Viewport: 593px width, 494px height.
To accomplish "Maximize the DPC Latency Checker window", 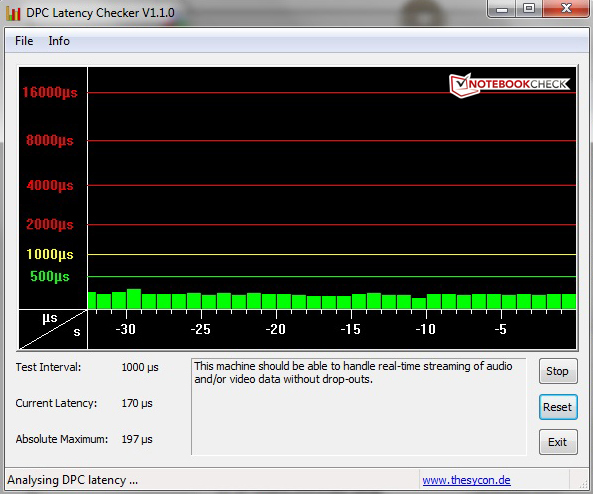I will tap(529, 8).
